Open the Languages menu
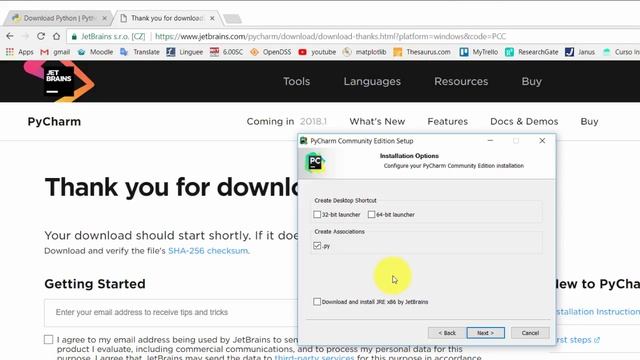640x360 pixels. (372, 81)
